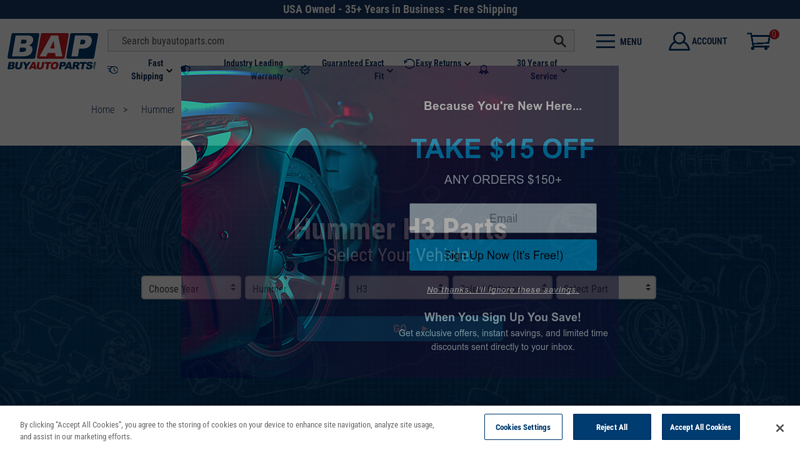800x450 pixels.
Task: Click Accept All Cookies button
Action: 701,427
